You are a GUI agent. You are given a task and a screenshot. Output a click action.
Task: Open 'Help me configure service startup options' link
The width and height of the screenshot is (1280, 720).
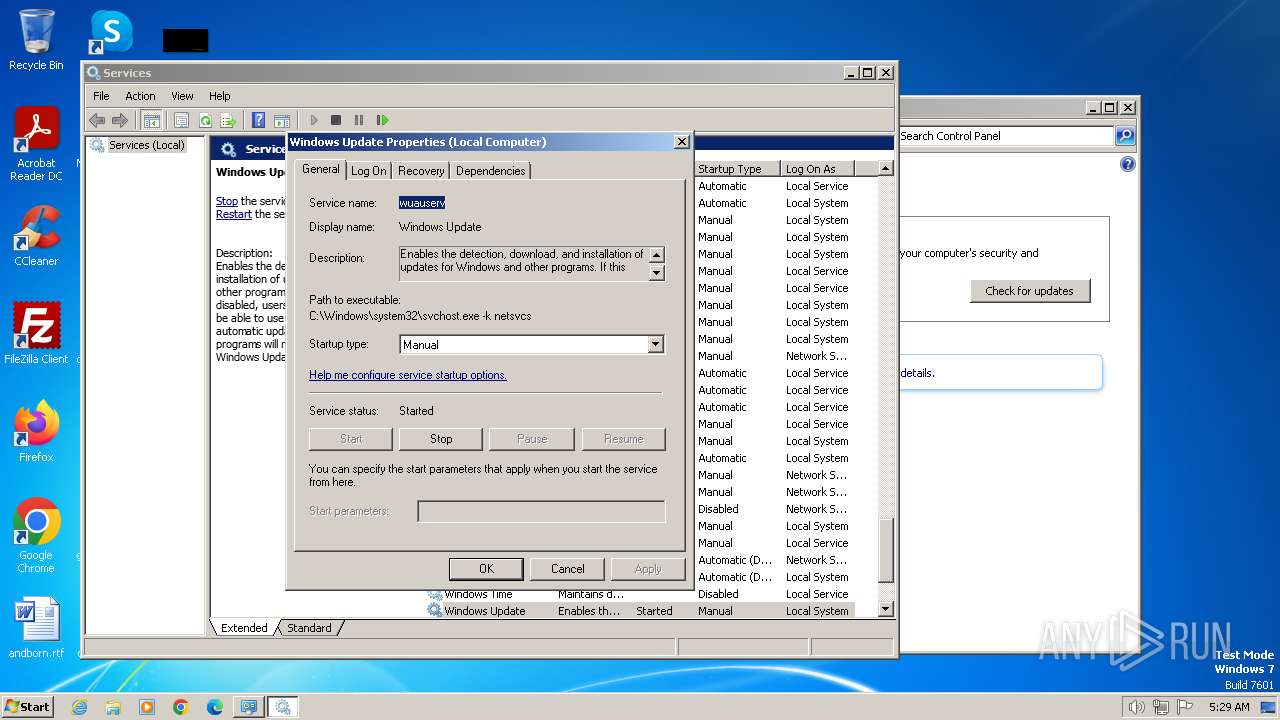(408, 375)
